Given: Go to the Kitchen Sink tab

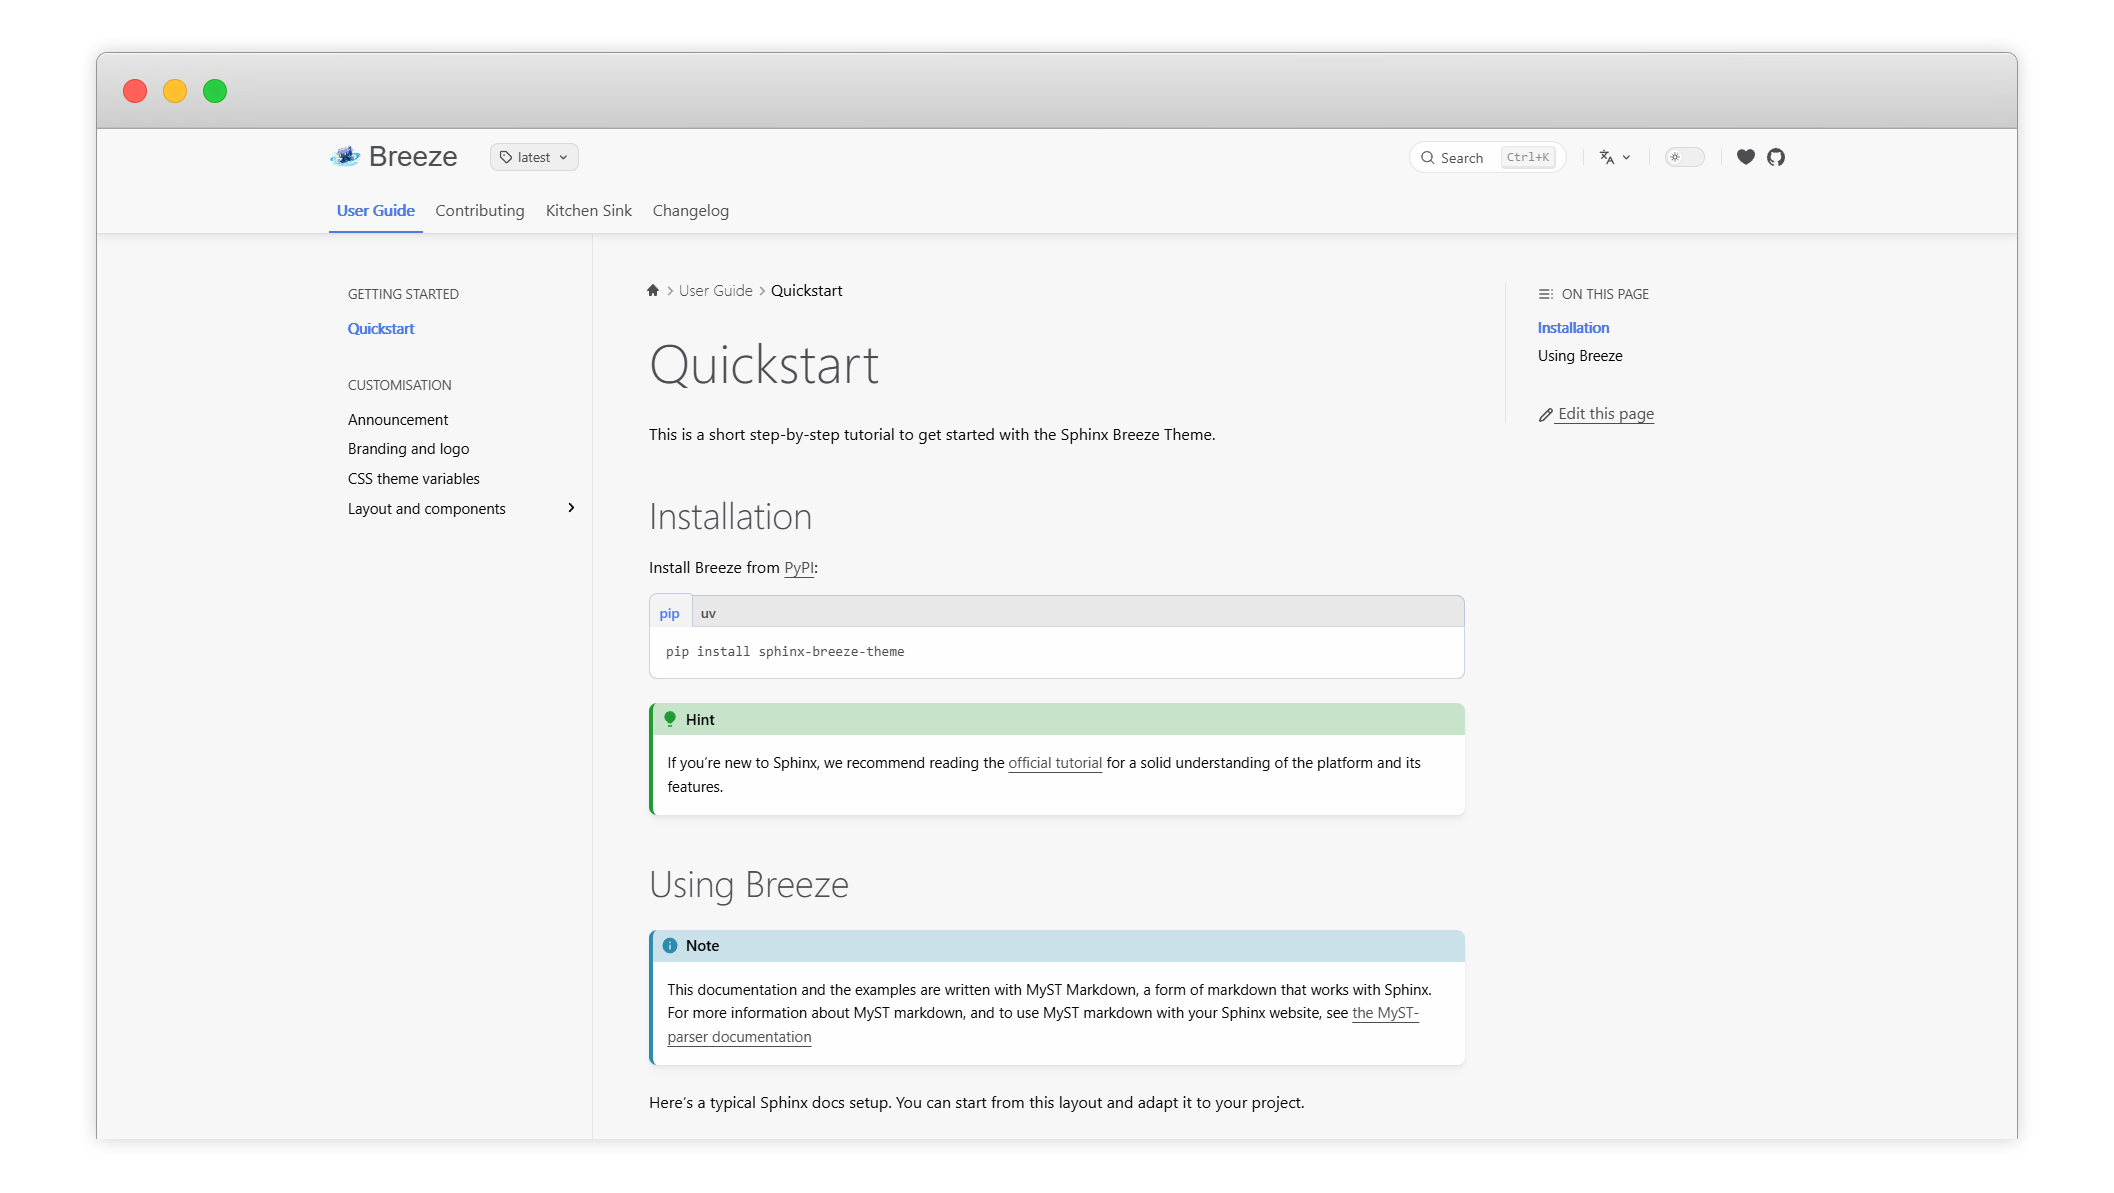Looking at the screenshot, I should [x=588, y=210].
